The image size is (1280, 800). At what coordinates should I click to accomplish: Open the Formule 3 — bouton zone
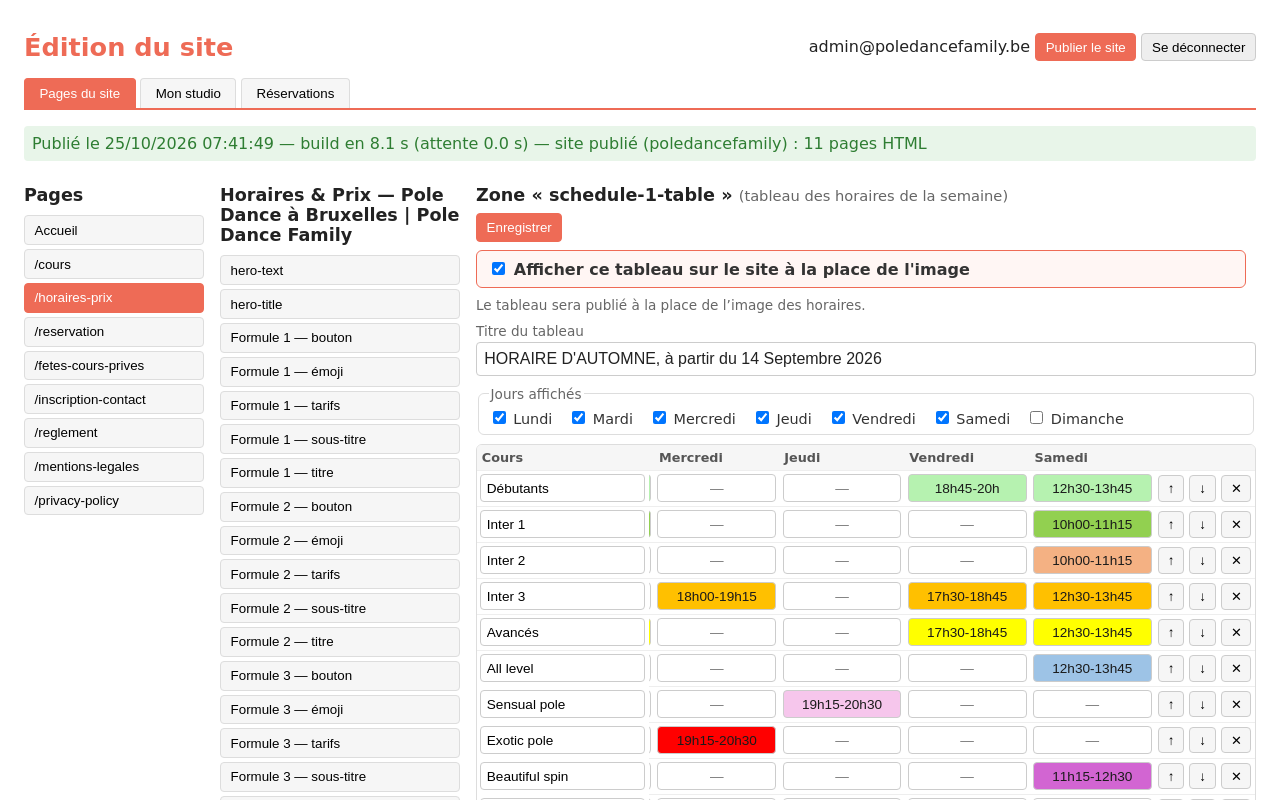point(340,676)
